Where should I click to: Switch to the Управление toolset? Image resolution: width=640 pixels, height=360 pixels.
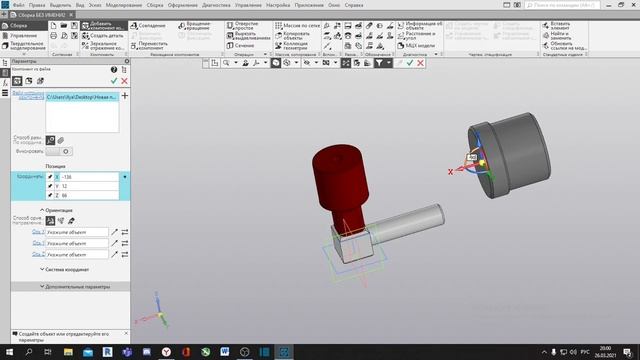(24, 36)
